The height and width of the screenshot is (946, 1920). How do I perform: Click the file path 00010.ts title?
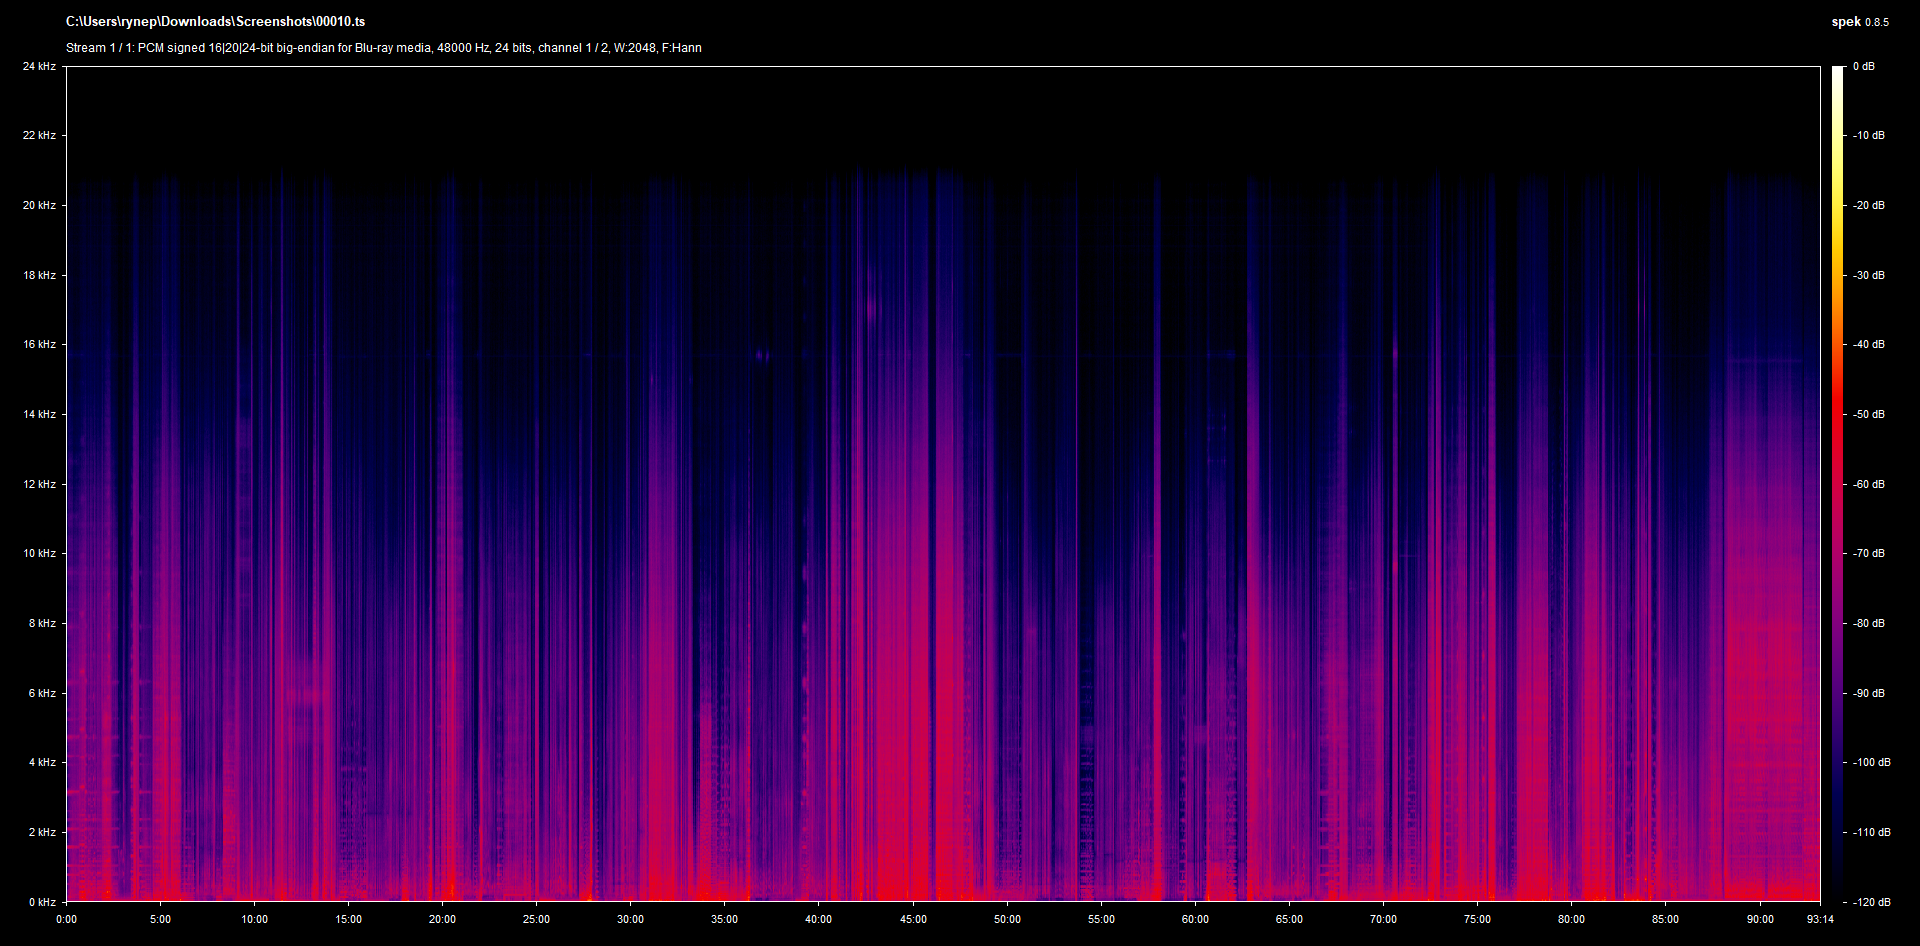215,21
